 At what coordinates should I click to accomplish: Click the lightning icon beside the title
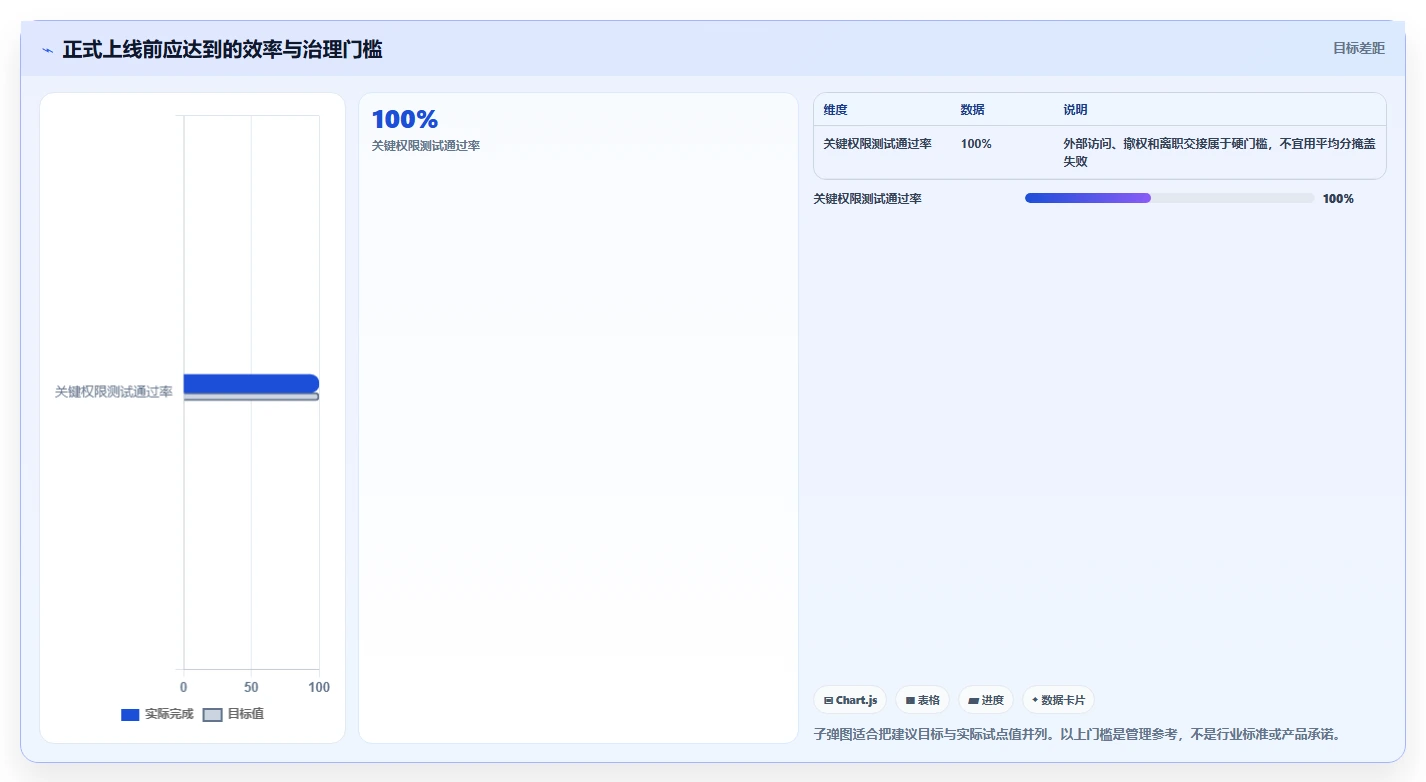[47, 50]
